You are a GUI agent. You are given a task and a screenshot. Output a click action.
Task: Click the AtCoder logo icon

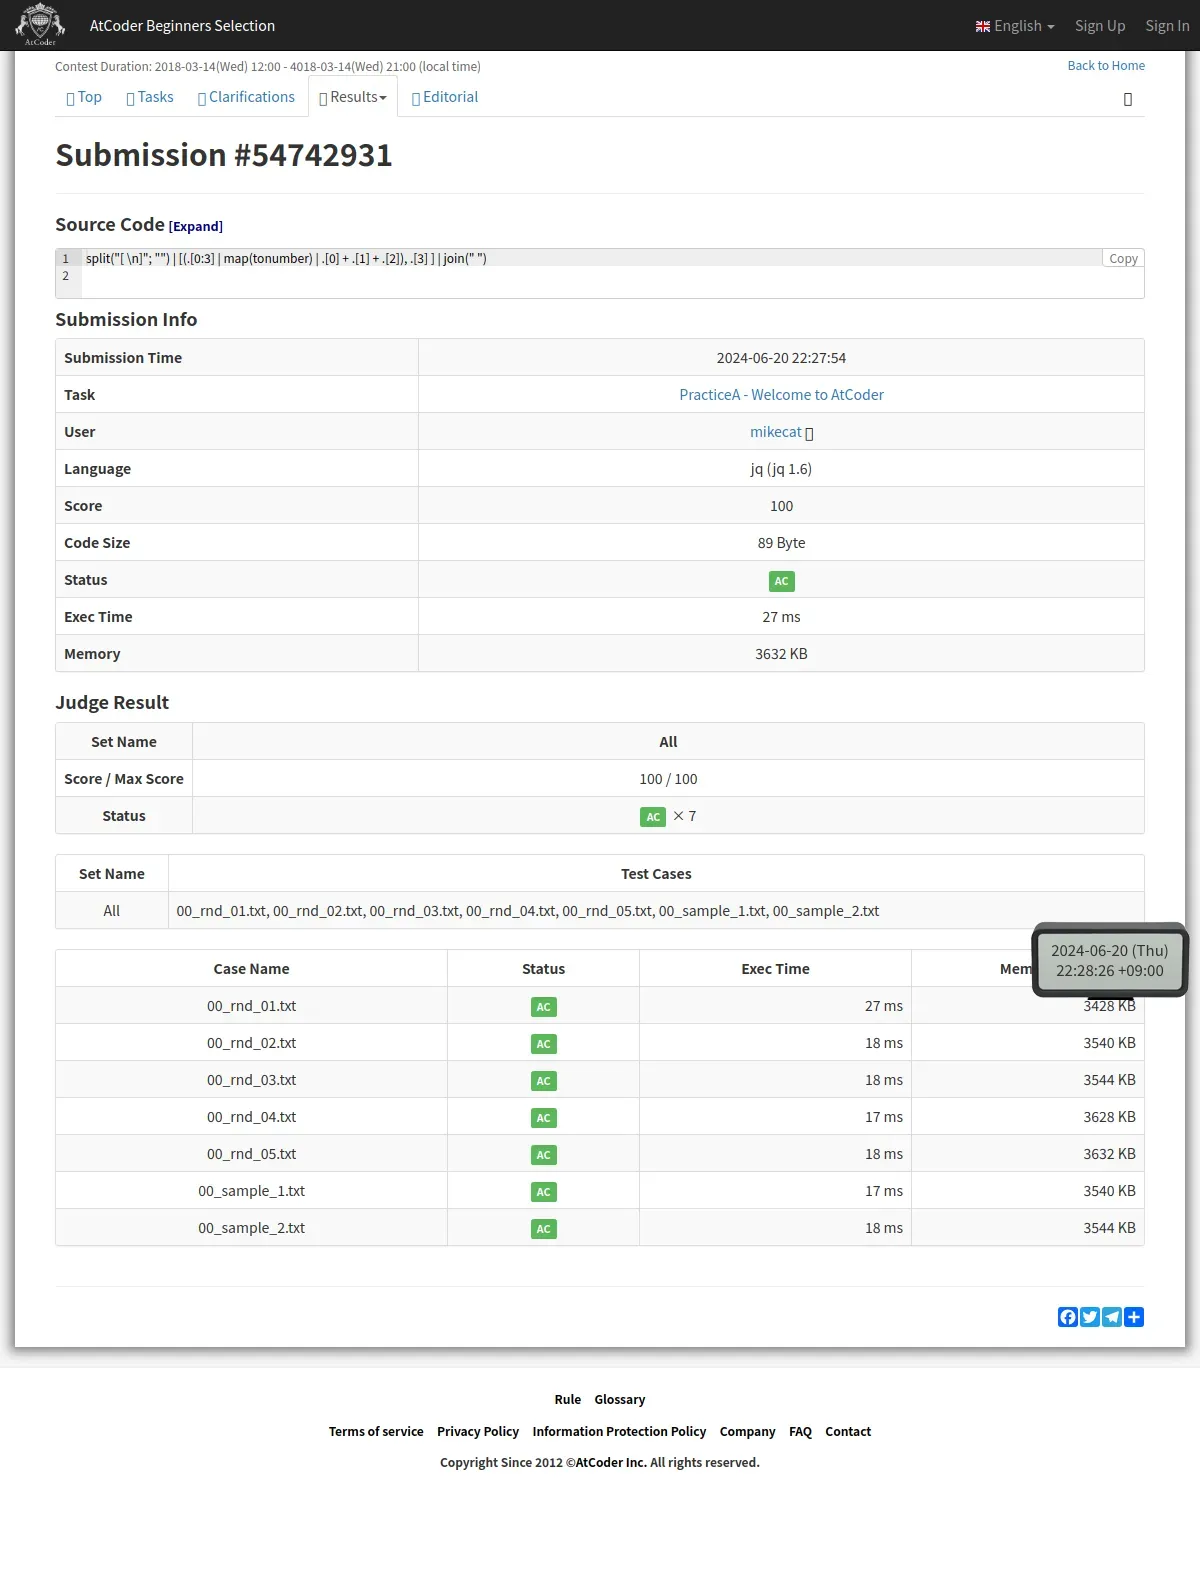click(40, 25)
